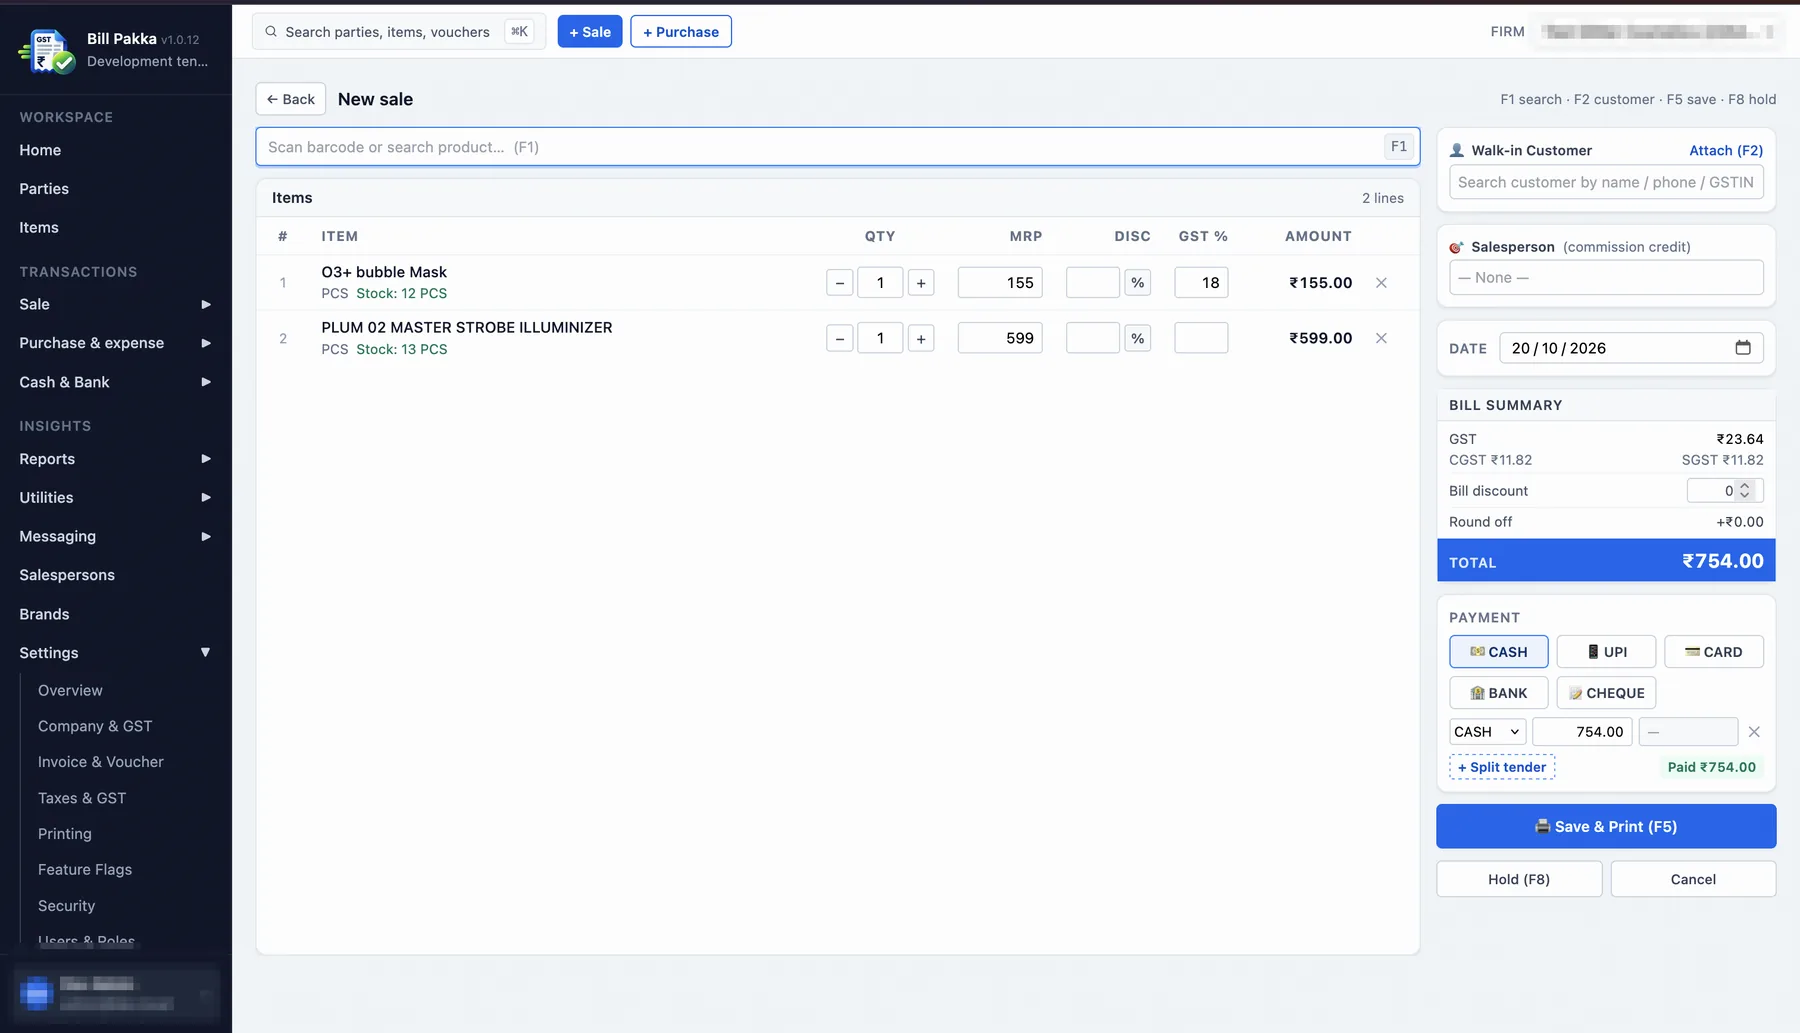Add a Split tender
Viewport: 1800px width, 1033px height.
(1502, 767)
